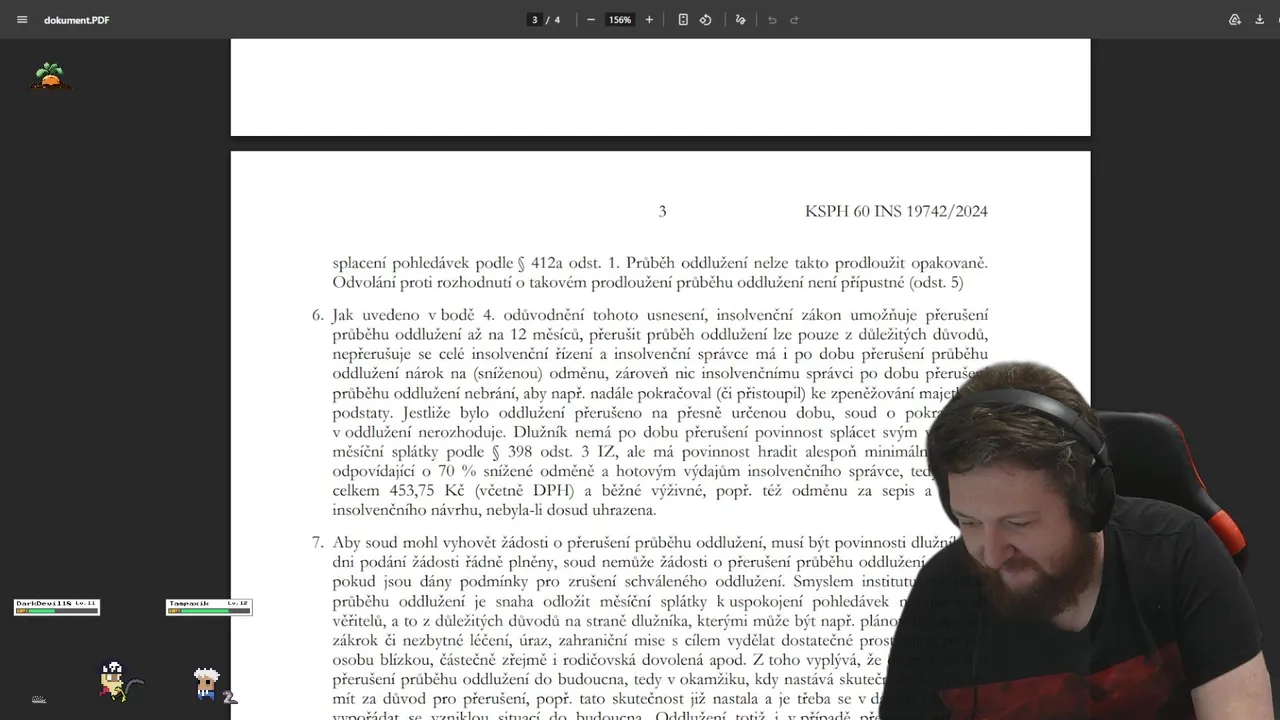
Task: Click page header number 3
Action: [662, 211]
